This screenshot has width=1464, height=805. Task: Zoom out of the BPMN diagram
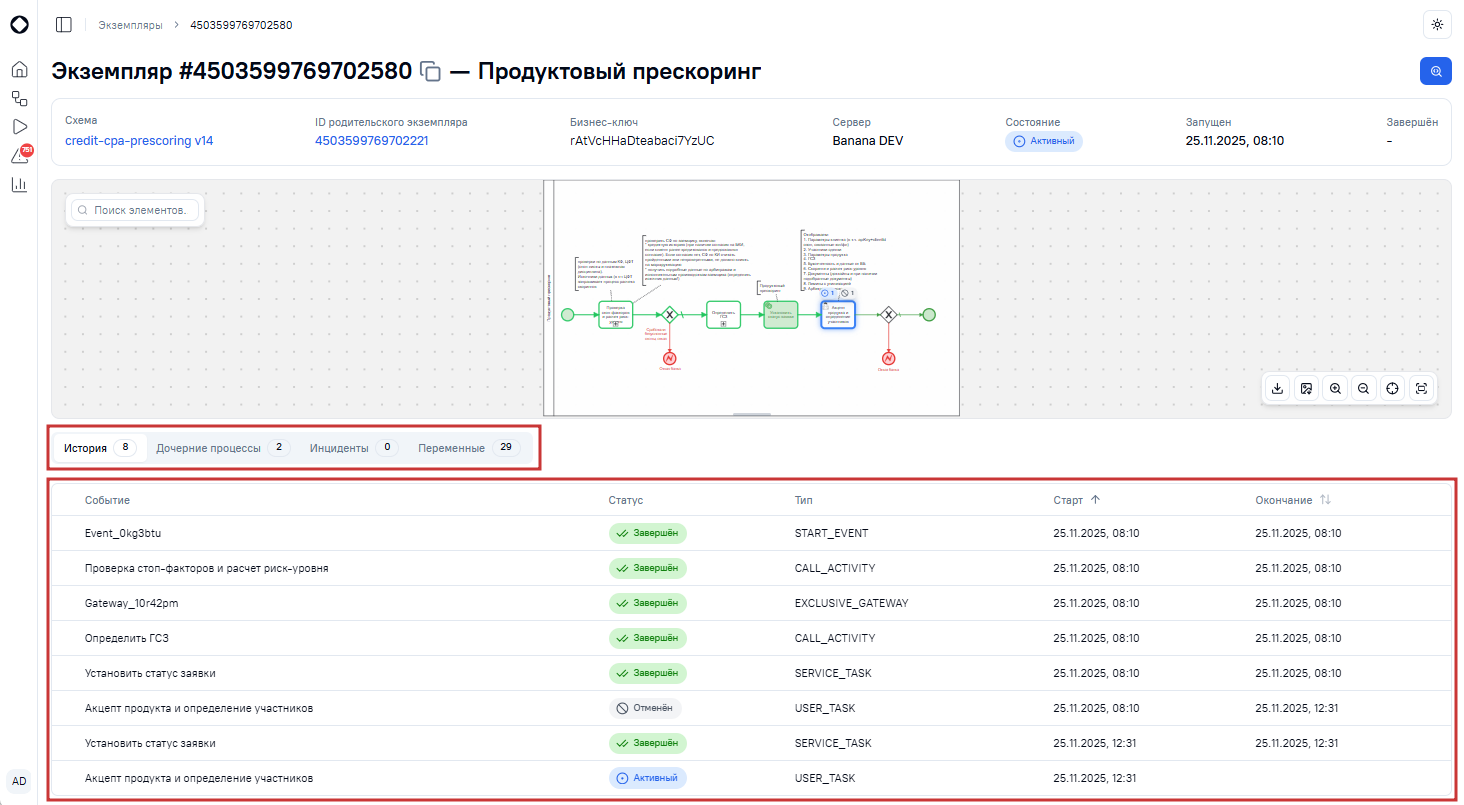point(1363,388)
